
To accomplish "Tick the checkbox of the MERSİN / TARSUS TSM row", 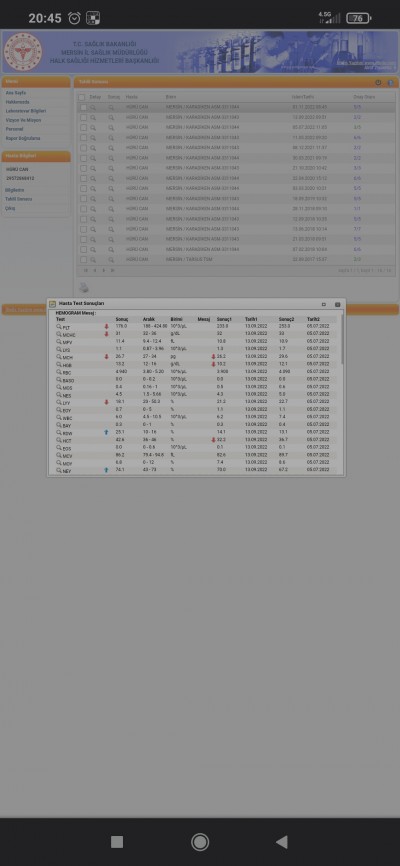I will point(83,259).
